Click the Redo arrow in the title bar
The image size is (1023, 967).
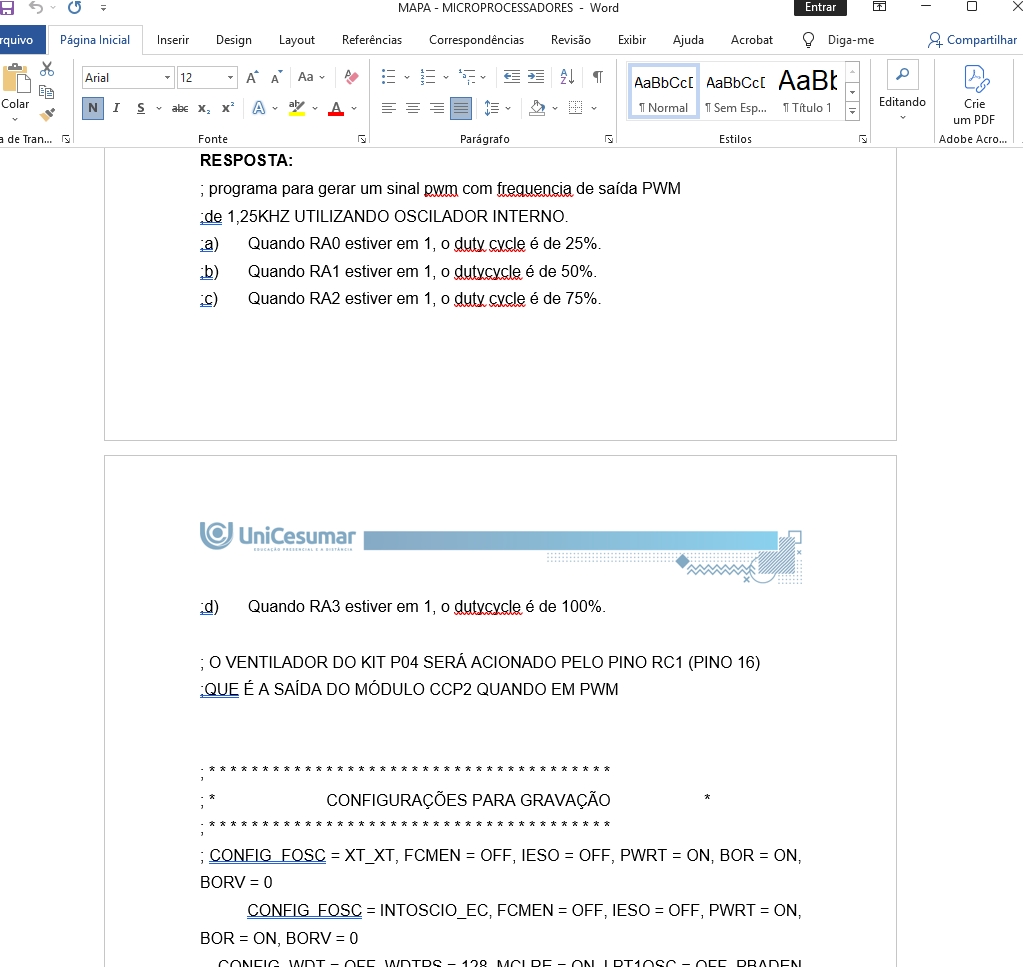click(x=74, y=8)
